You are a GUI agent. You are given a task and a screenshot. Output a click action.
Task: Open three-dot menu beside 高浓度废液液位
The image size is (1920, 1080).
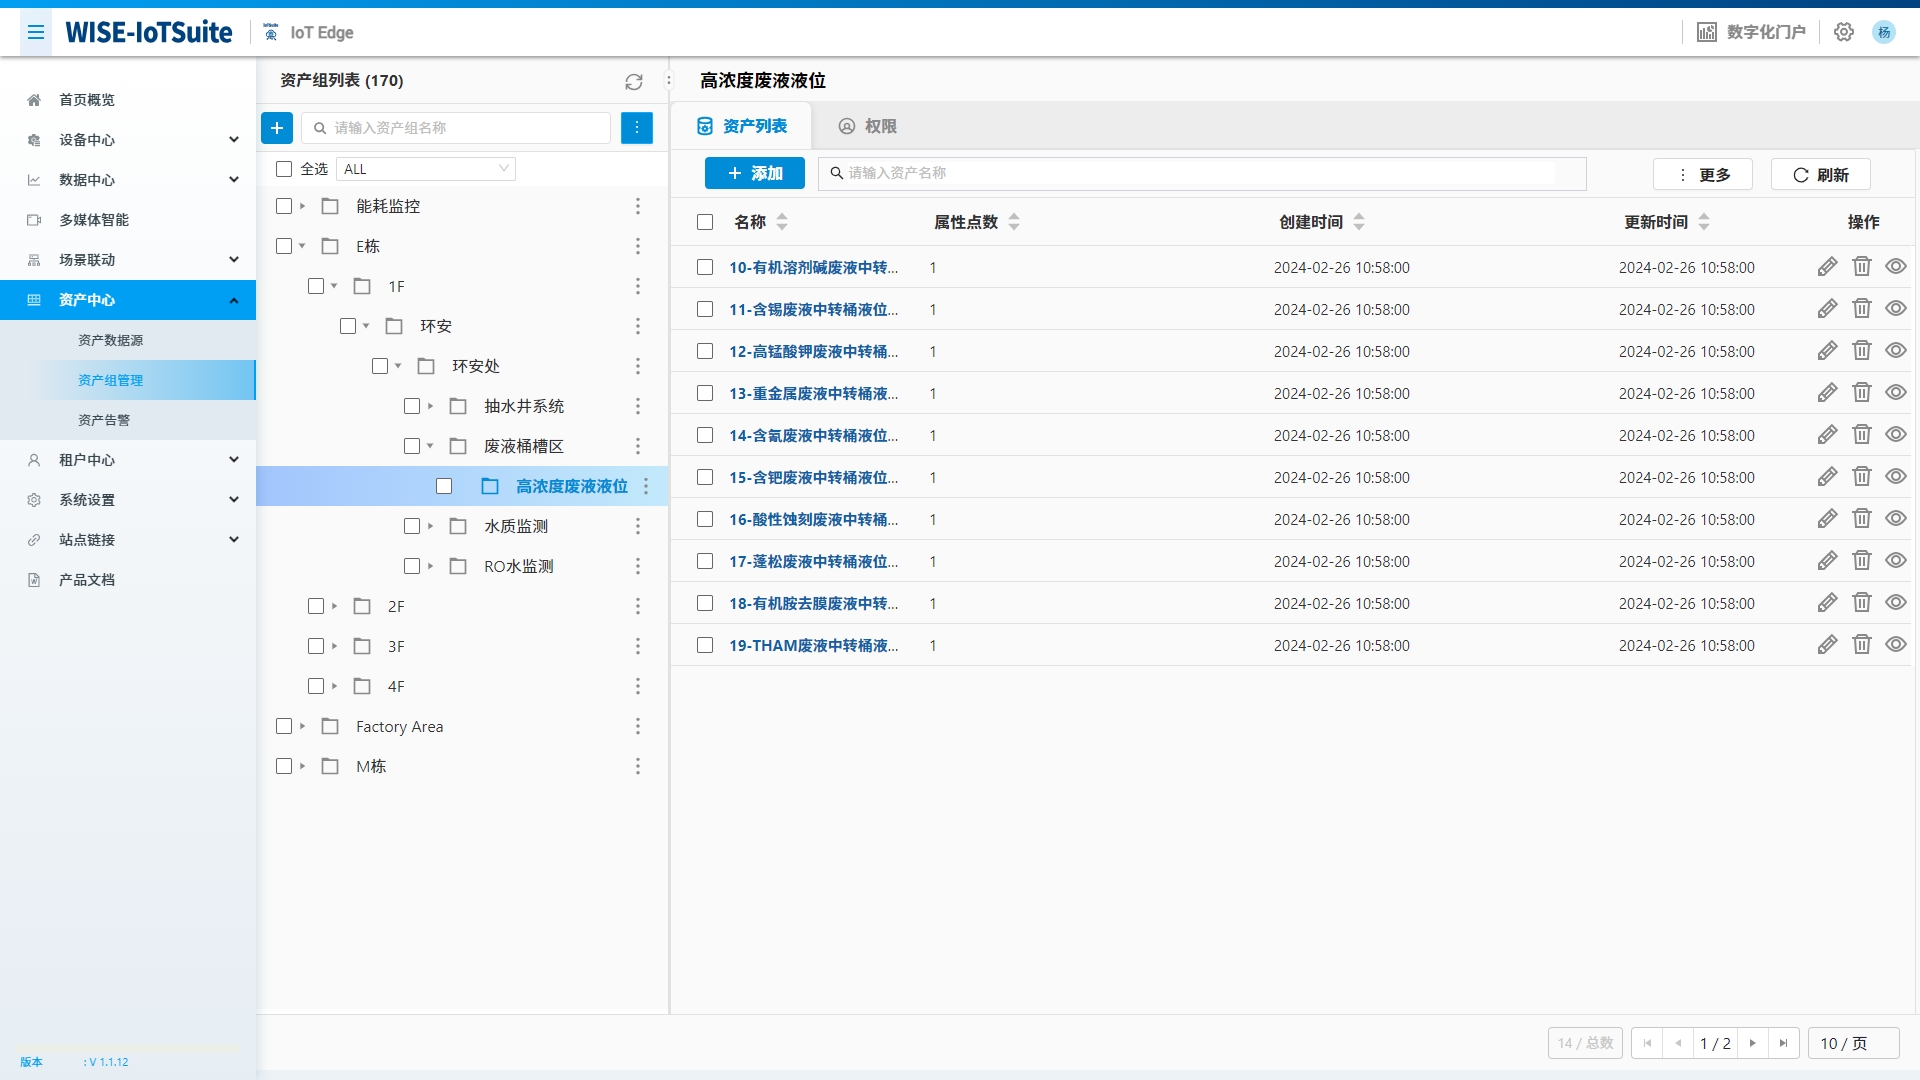click(x=648, y=486)
